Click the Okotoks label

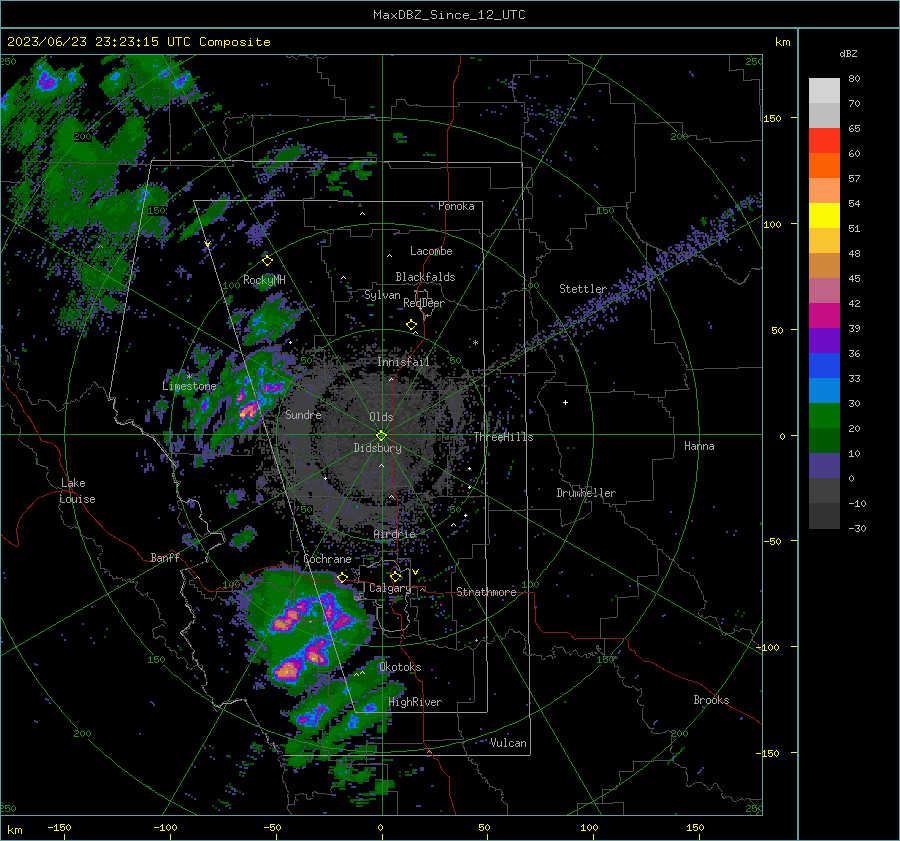[x=400, y=667]
